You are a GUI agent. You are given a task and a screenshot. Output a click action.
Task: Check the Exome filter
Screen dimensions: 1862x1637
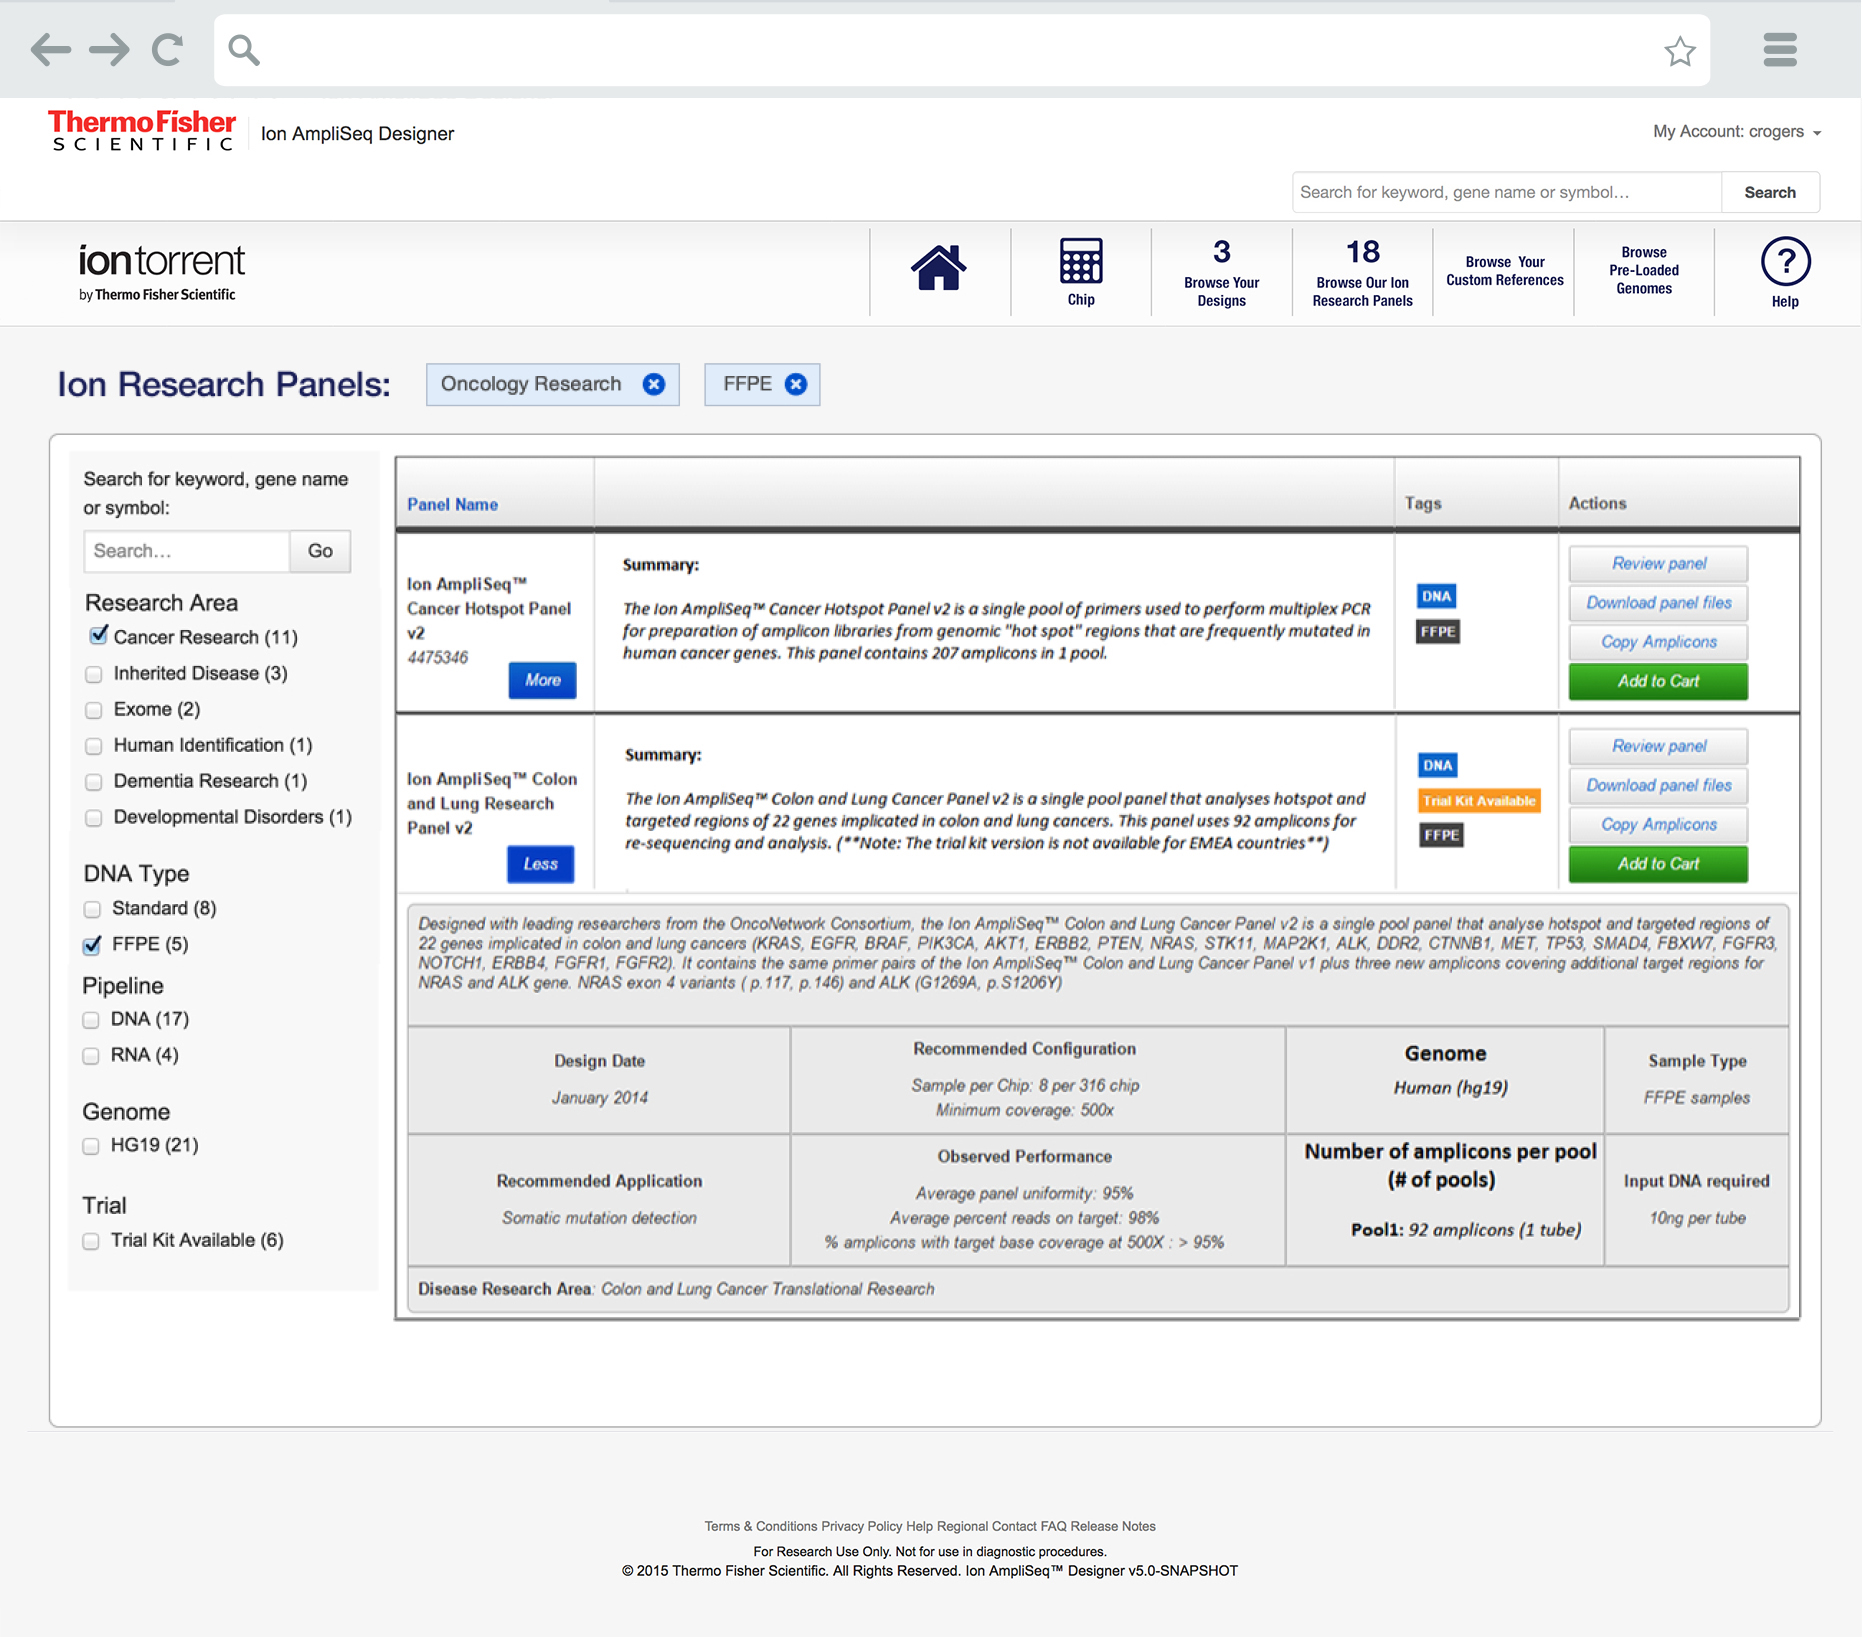click(94, 710)
